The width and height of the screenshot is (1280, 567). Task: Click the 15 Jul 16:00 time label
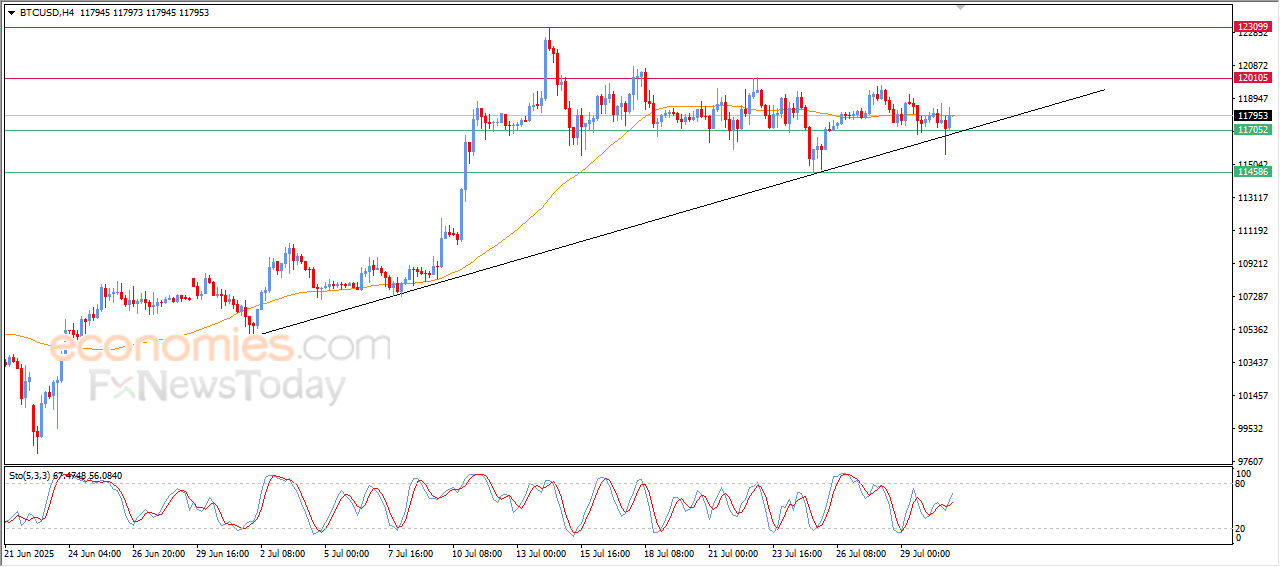(605, 552)
